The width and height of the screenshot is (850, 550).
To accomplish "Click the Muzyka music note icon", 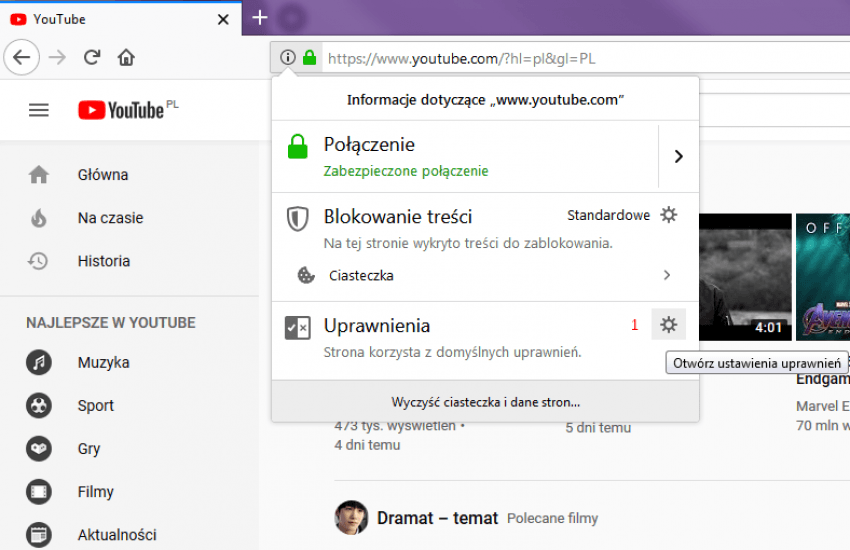I will tap(39, 363).
